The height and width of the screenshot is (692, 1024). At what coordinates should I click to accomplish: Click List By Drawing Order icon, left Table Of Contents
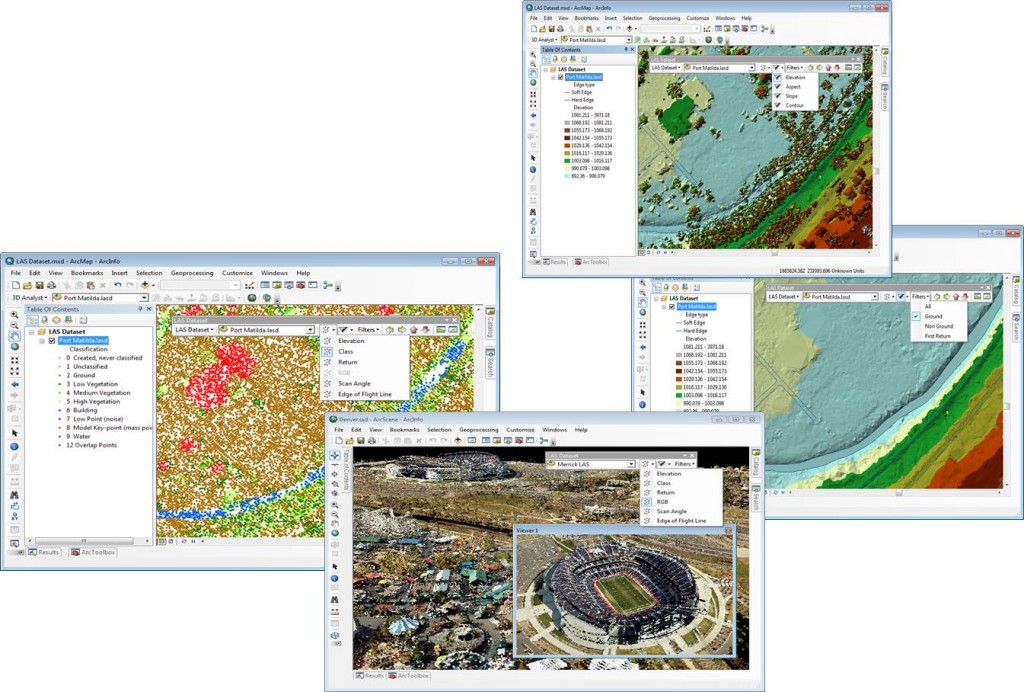click(x=32, y=320)
